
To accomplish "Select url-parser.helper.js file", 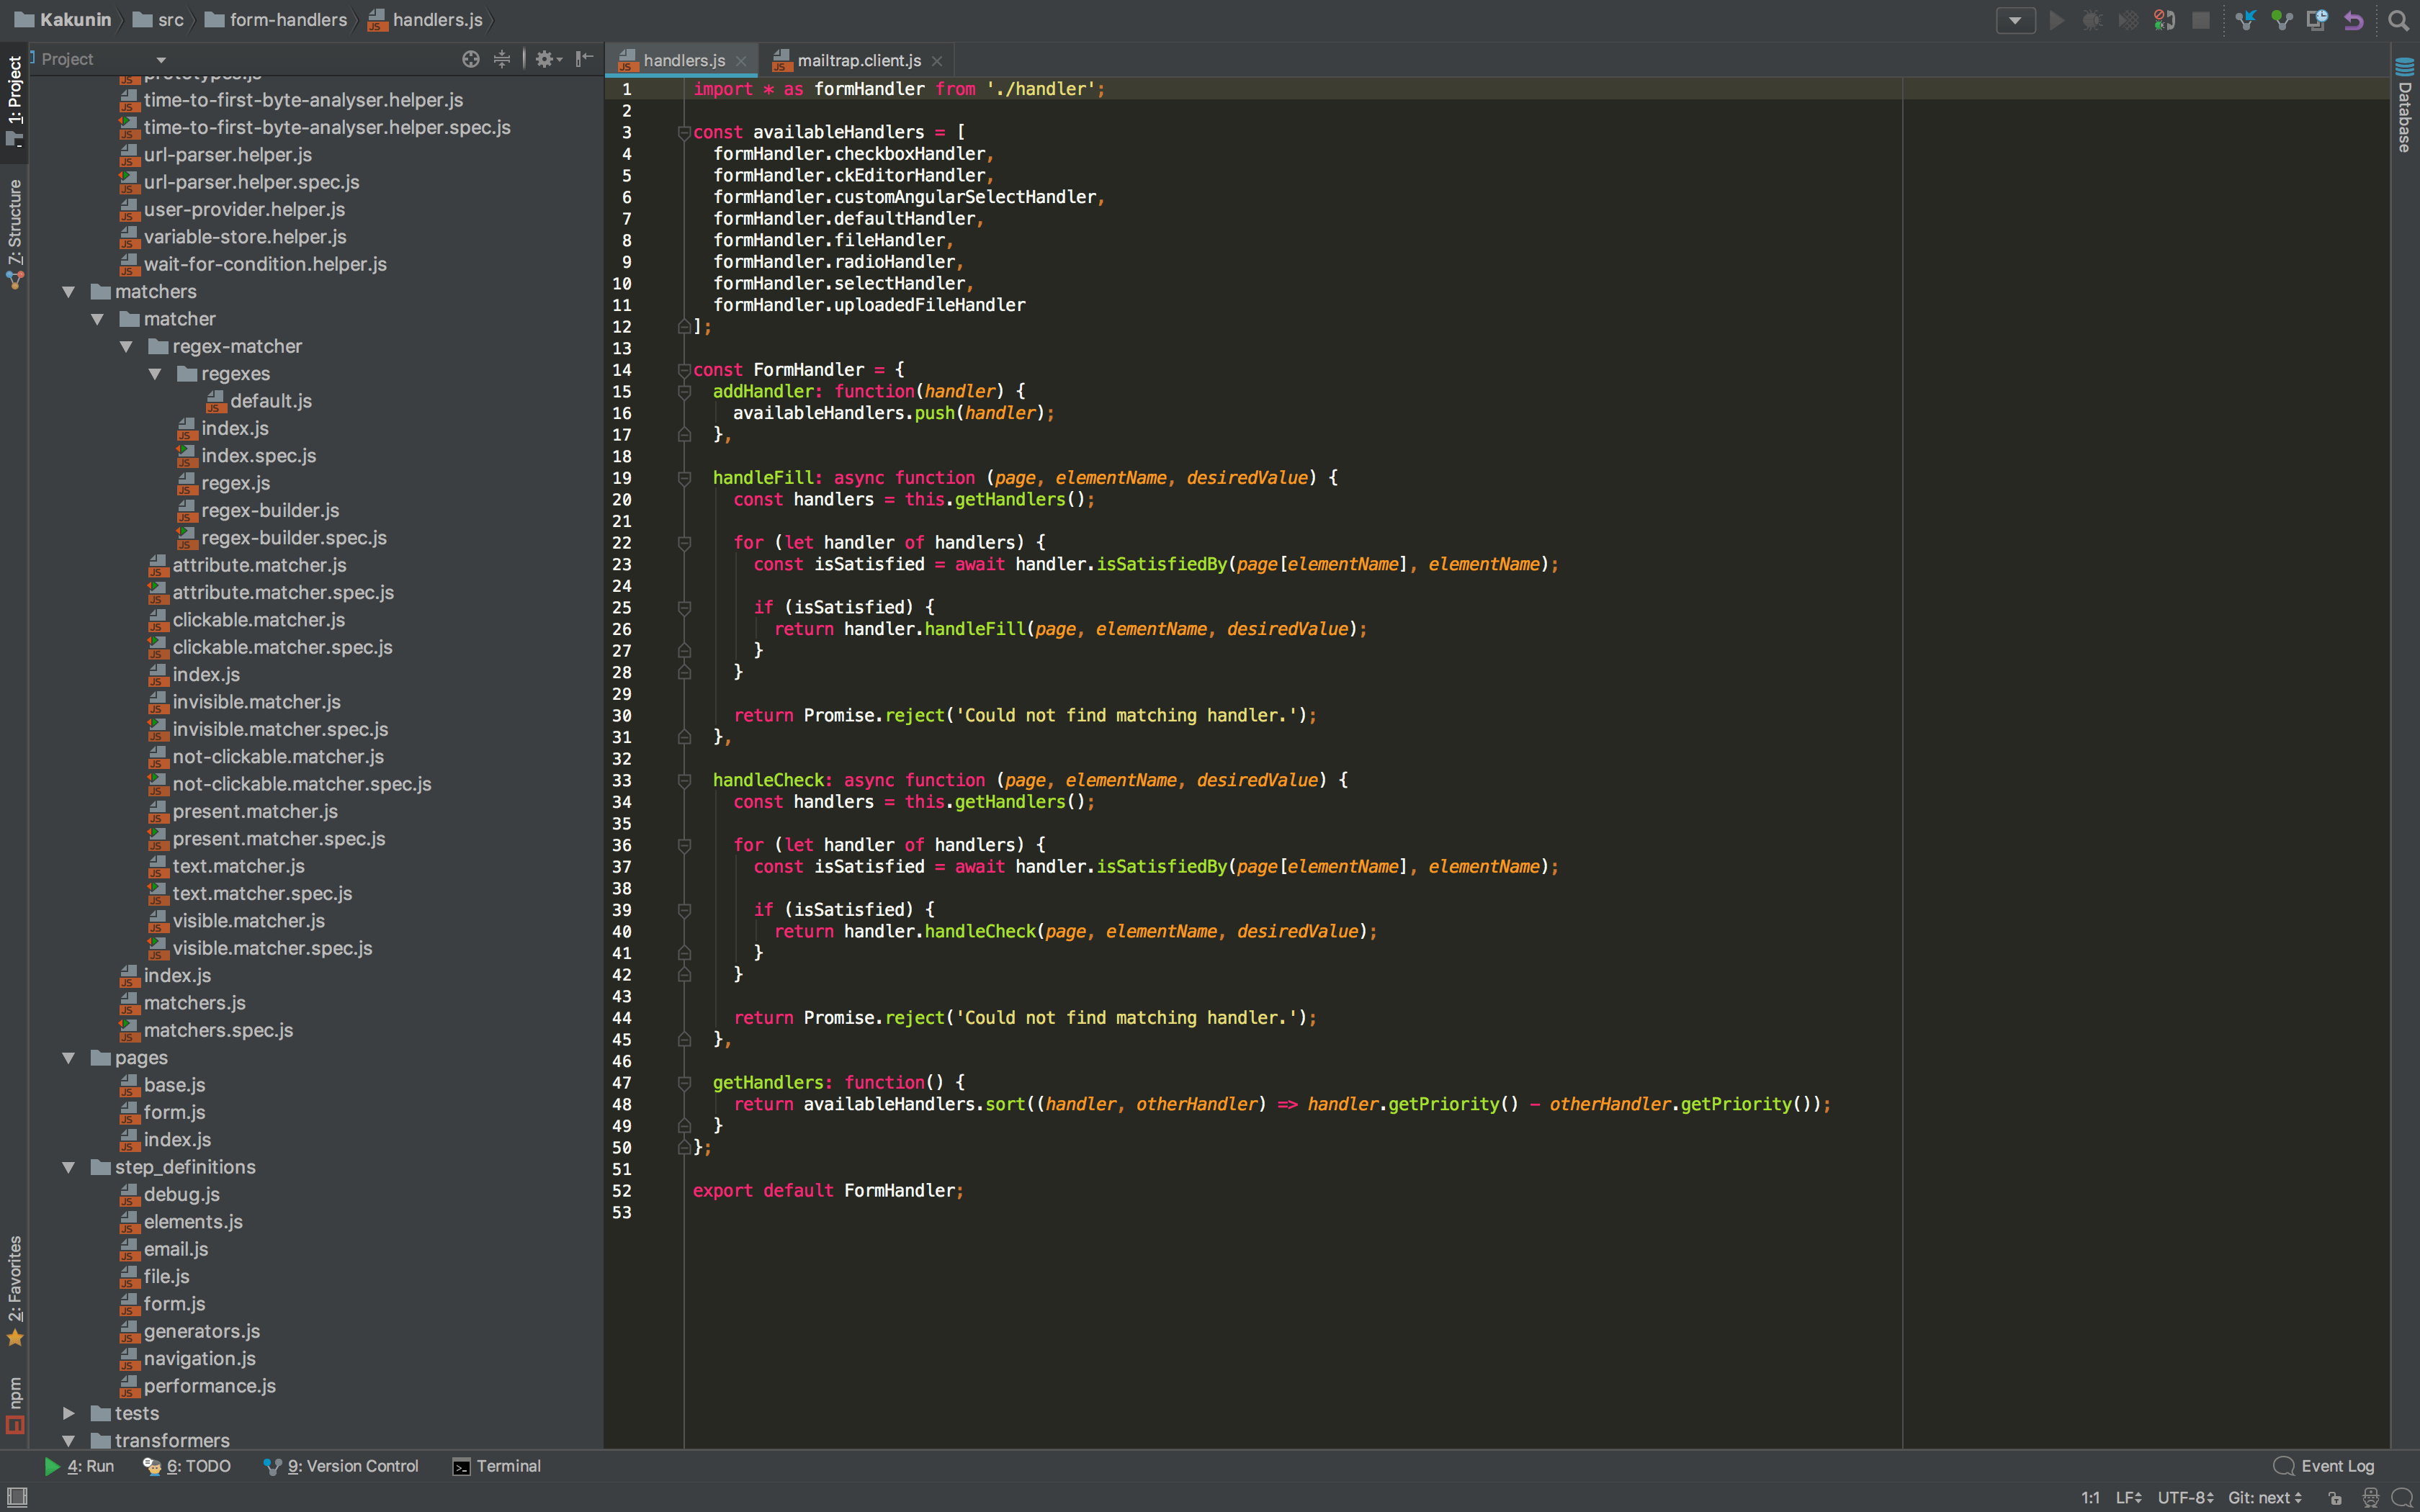I will (x=215, y=155).
